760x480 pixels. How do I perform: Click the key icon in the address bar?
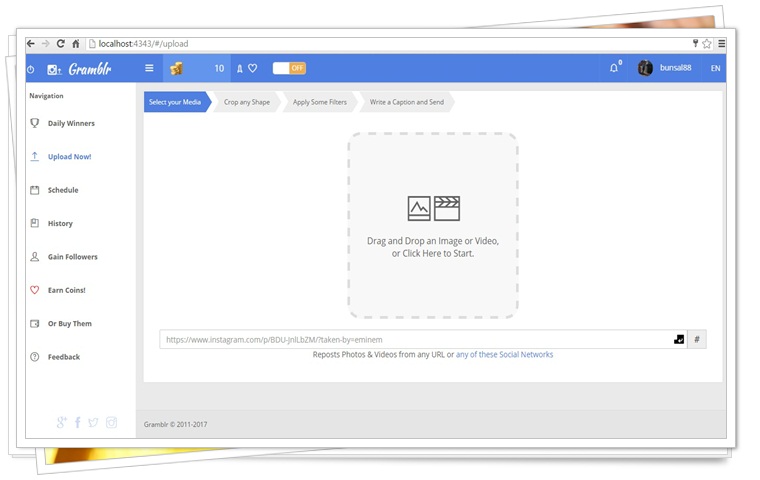pyautogui.click(x=696, y=44)
